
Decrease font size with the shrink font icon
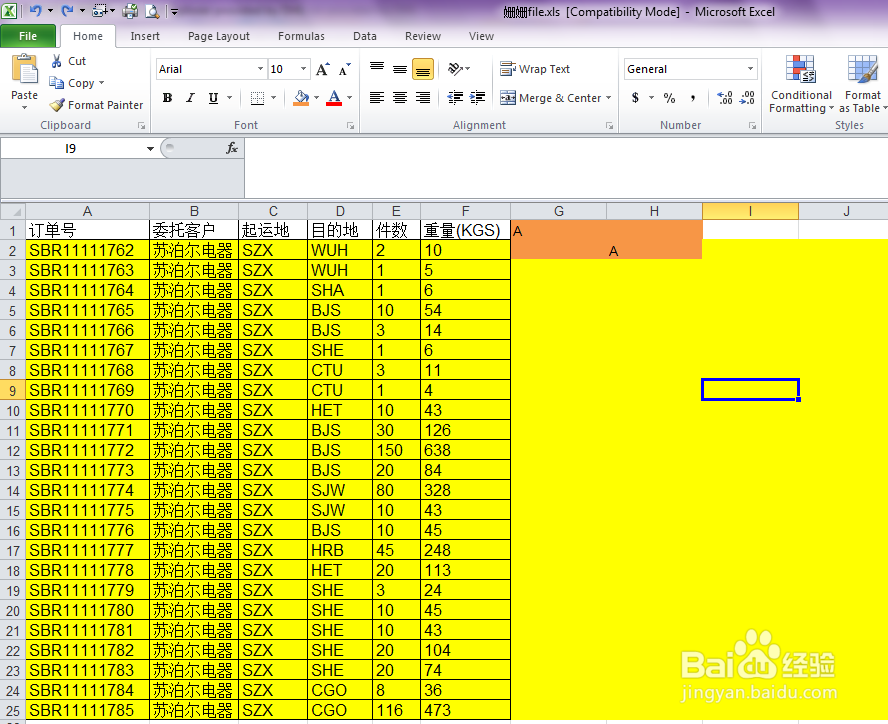344,69
